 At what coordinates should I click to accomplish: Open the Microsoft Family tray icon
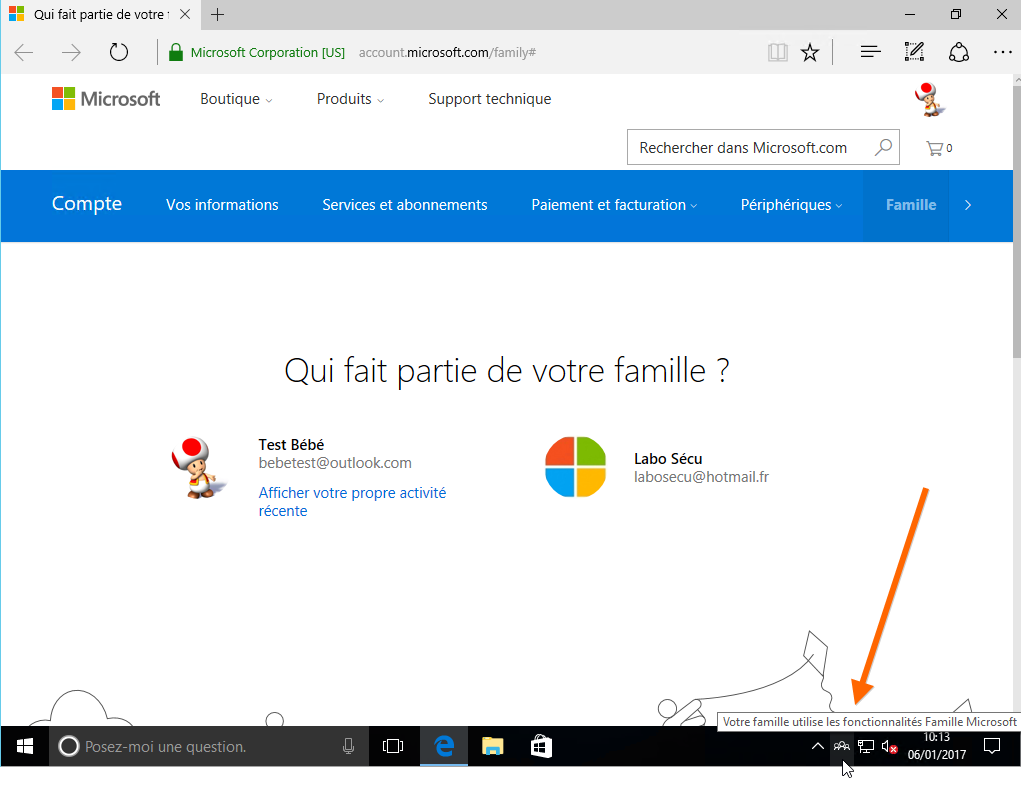[x=842, y=746]
